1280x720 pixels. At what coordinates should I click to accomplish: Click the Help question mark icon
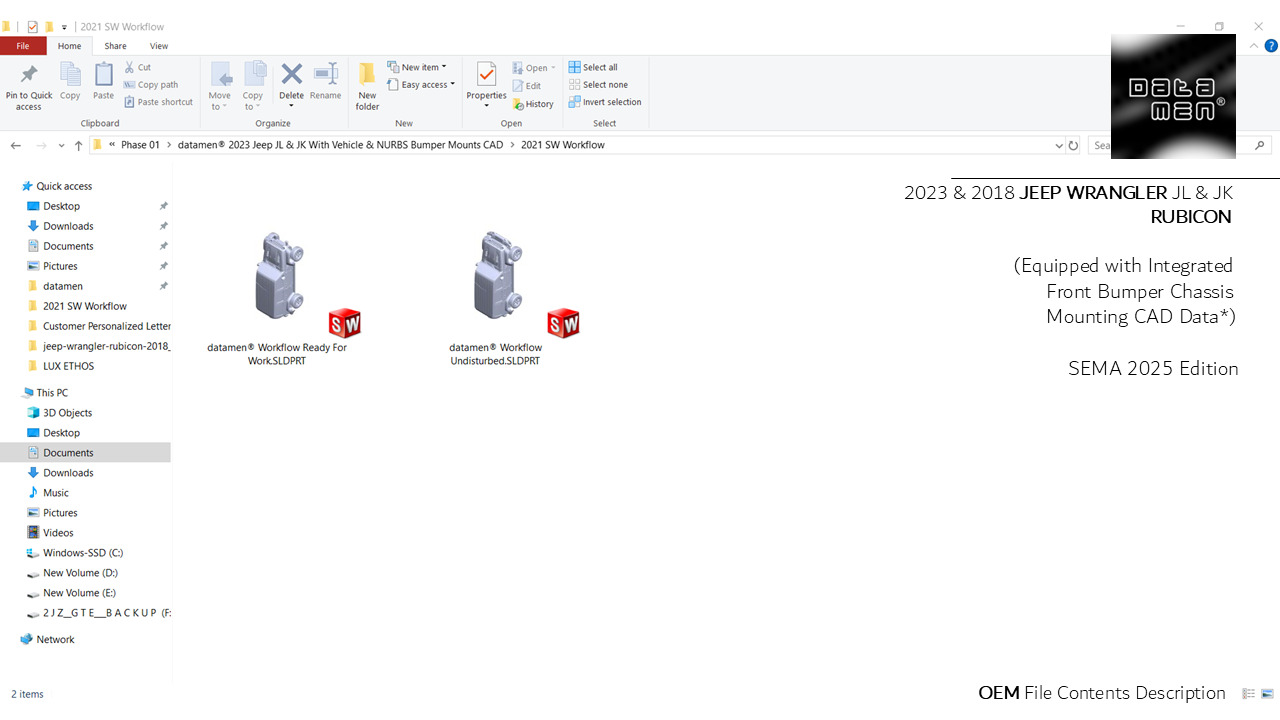1271,46
